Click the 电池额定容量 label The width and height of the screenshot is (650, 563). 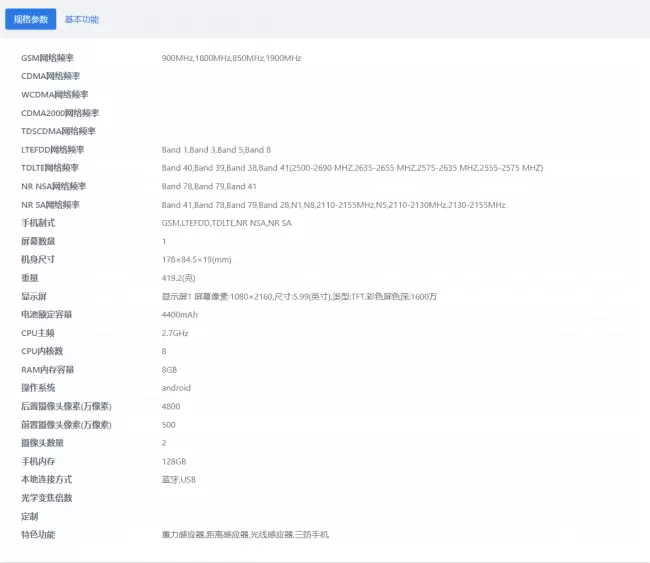pos(46,315)
